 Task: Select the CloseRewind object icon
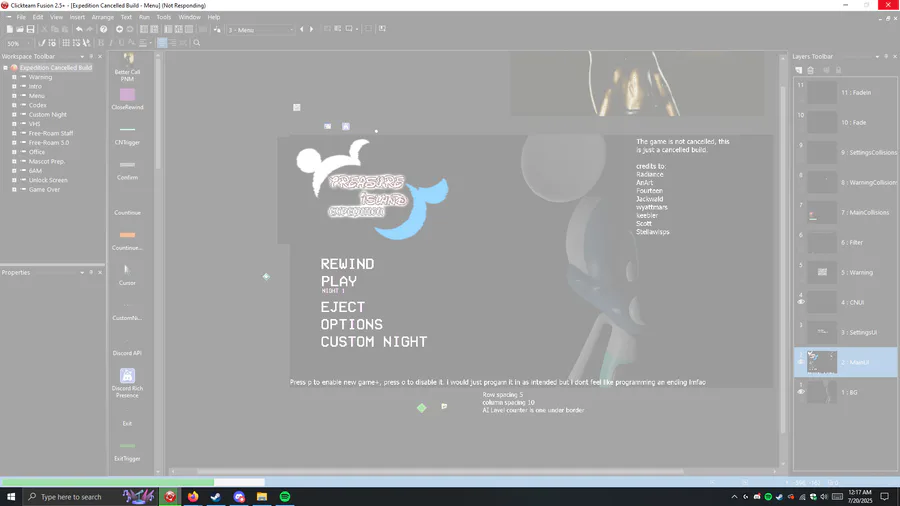127,95
